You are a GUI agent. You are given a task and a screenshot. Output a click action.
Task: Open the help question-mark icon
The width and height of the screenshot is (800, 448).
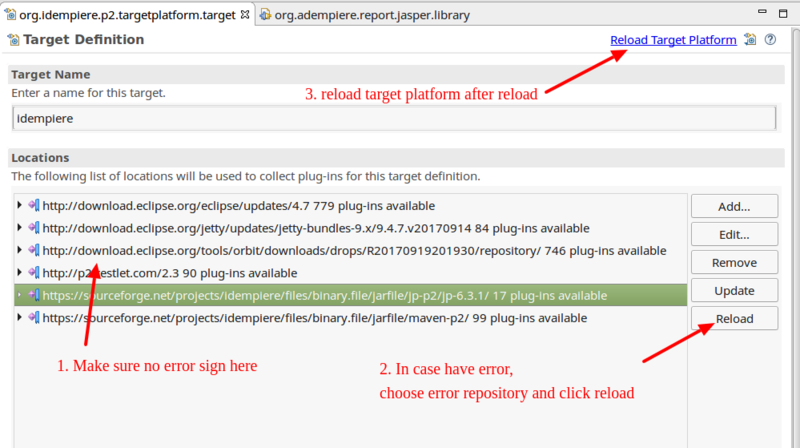[771, 40]
